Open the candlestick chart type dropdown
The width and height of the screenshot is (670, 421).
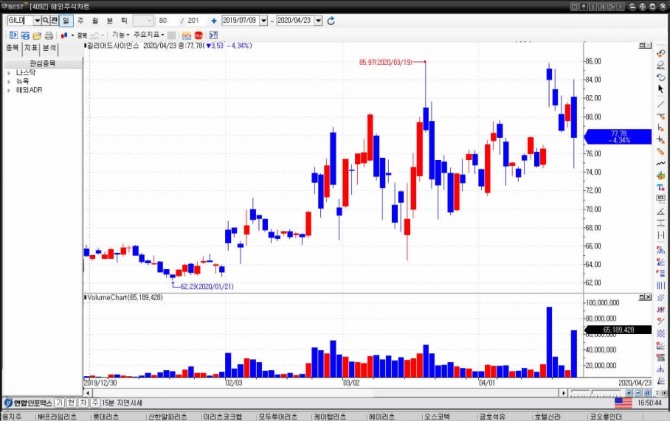[x=72, y=35]
